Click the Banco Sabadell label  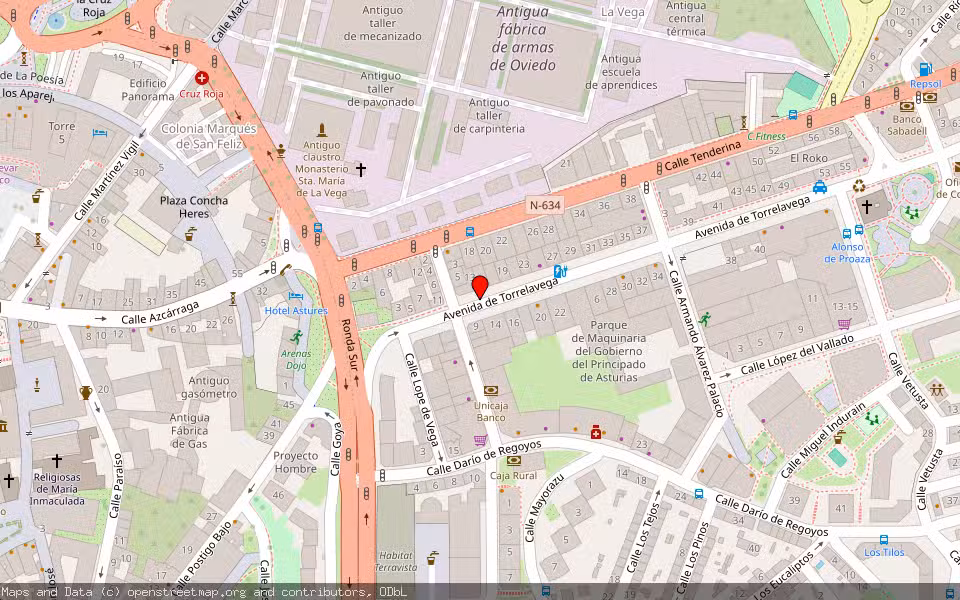click(906, 125)
